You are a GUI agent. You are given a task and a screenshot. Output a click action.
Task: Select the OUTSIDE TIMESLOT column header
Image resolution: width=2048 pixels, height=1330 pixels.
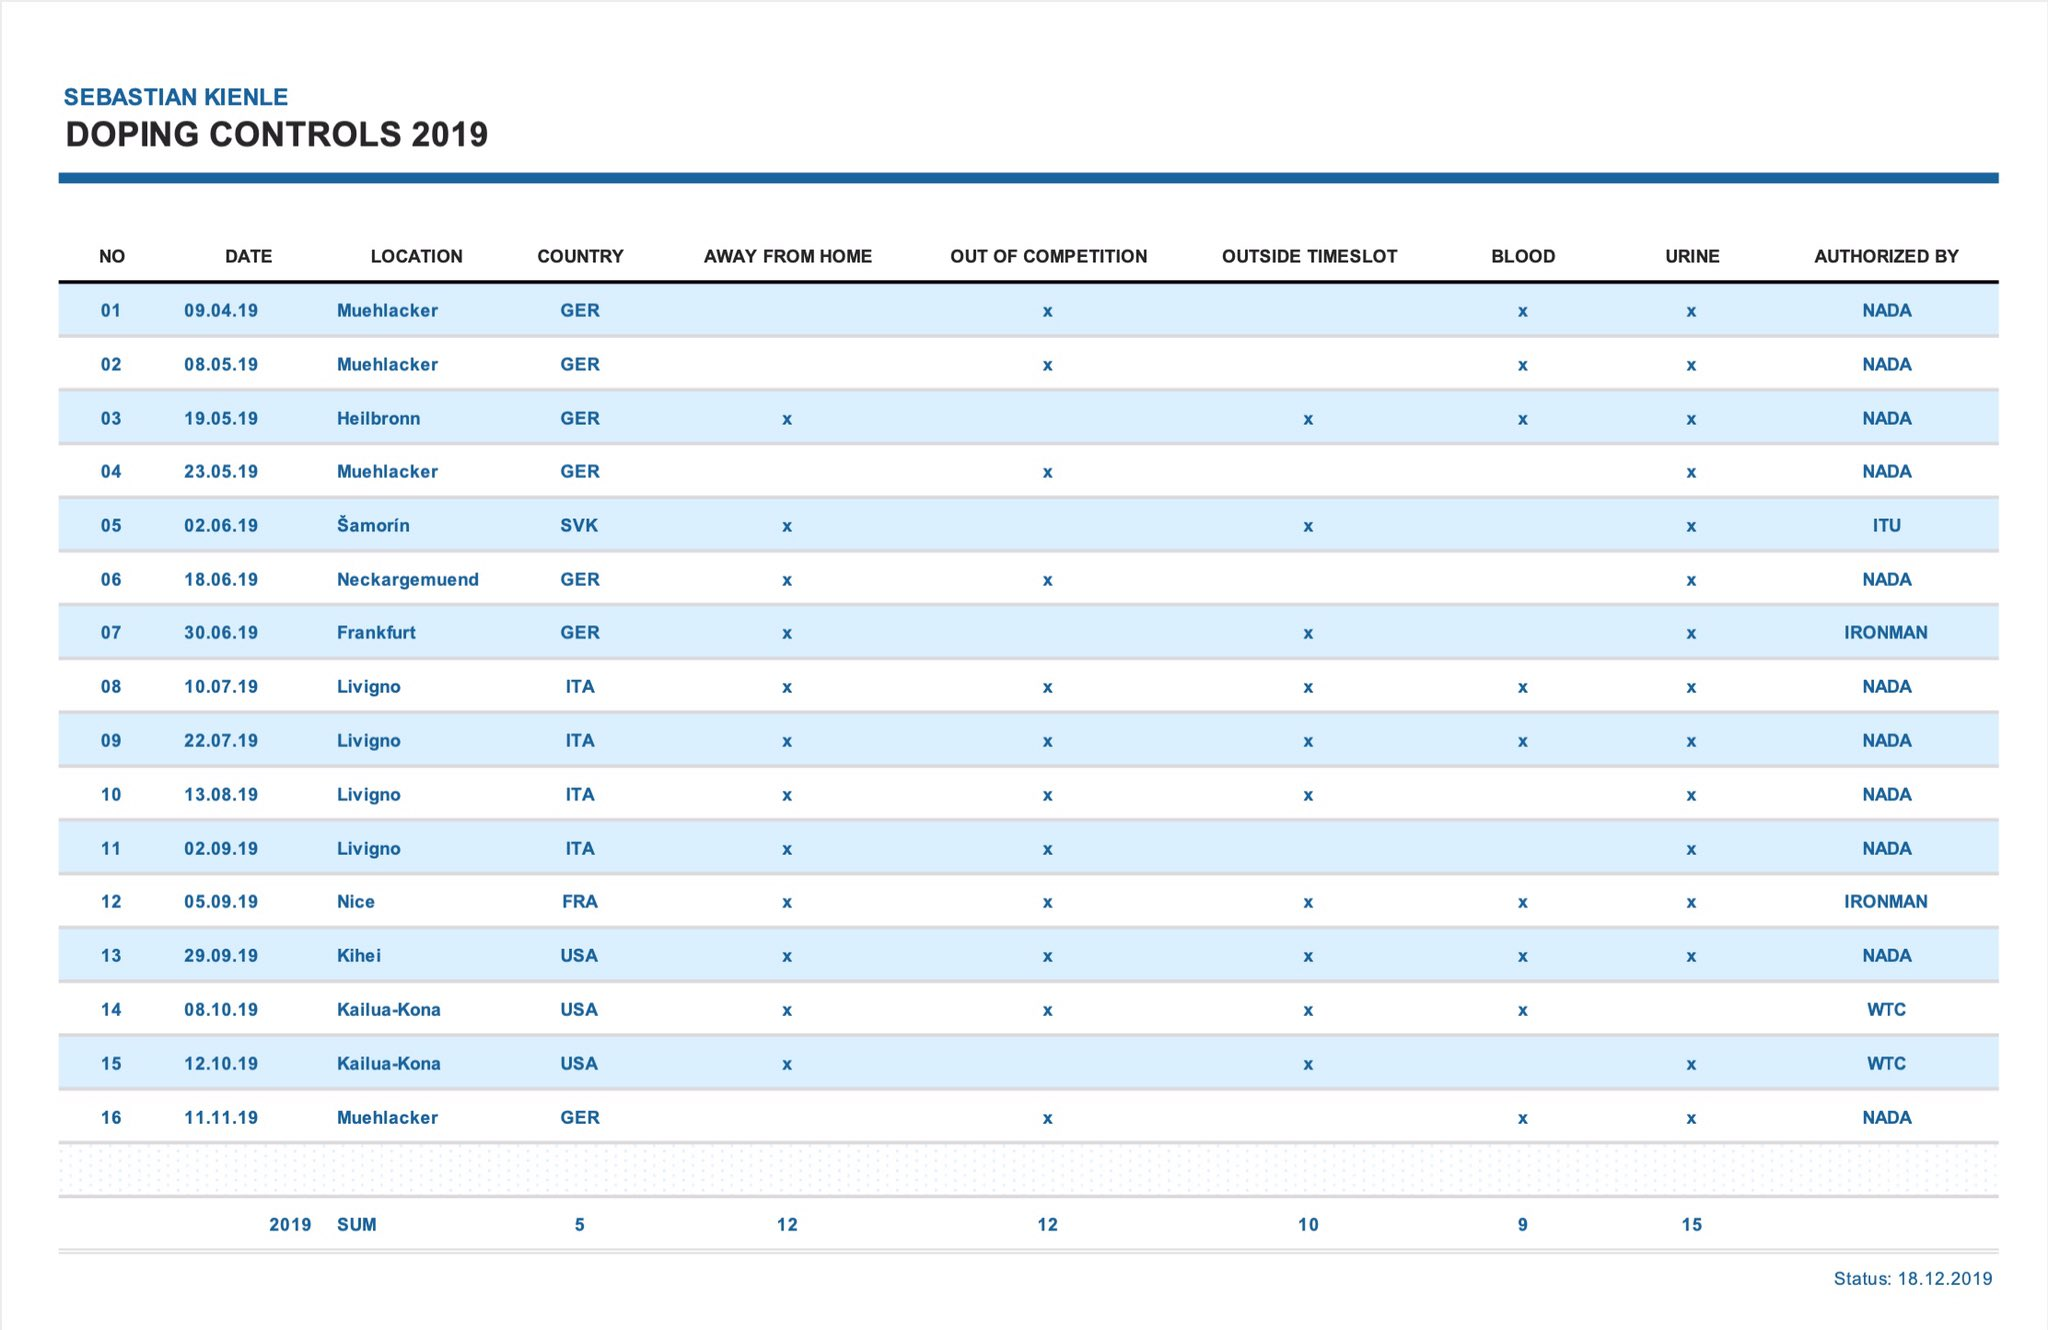(1309, 256)
